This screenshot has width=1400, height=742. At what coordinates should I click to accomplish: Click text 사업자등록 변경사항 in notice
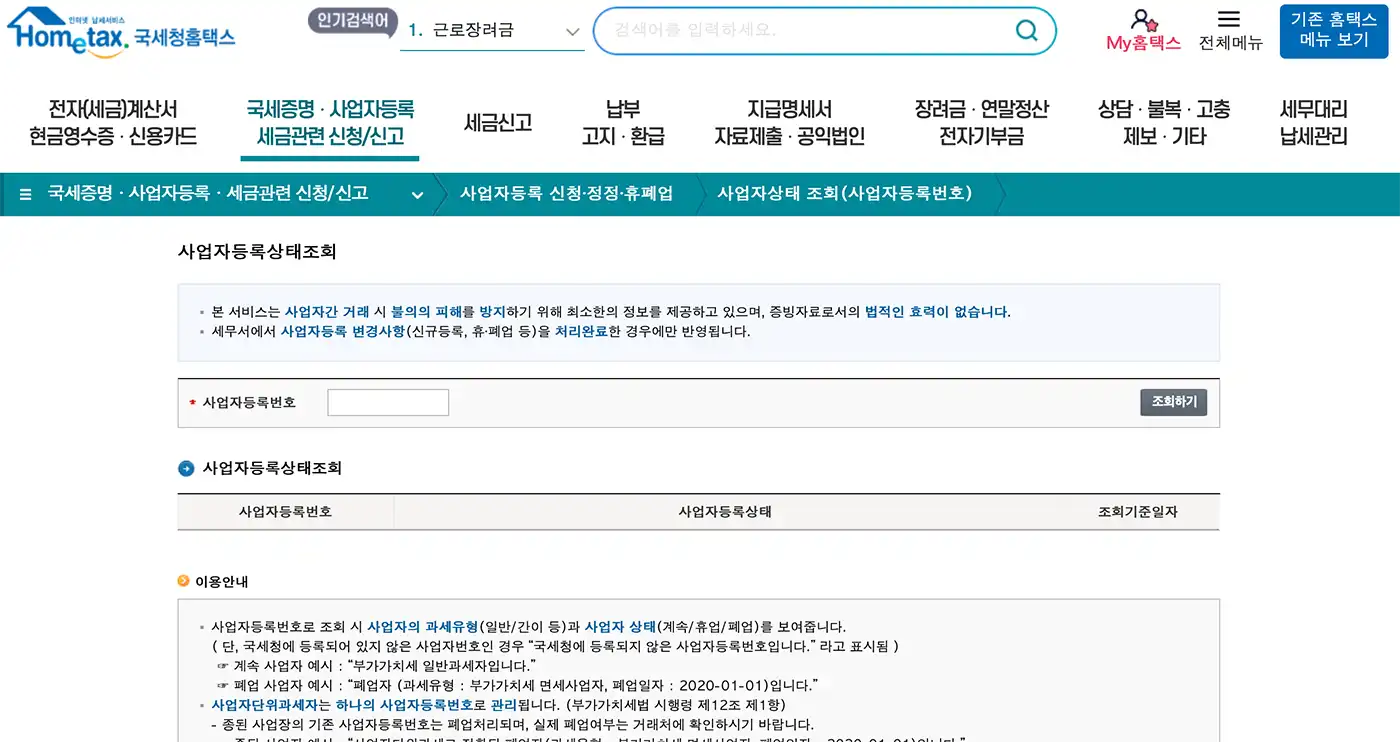343,331
